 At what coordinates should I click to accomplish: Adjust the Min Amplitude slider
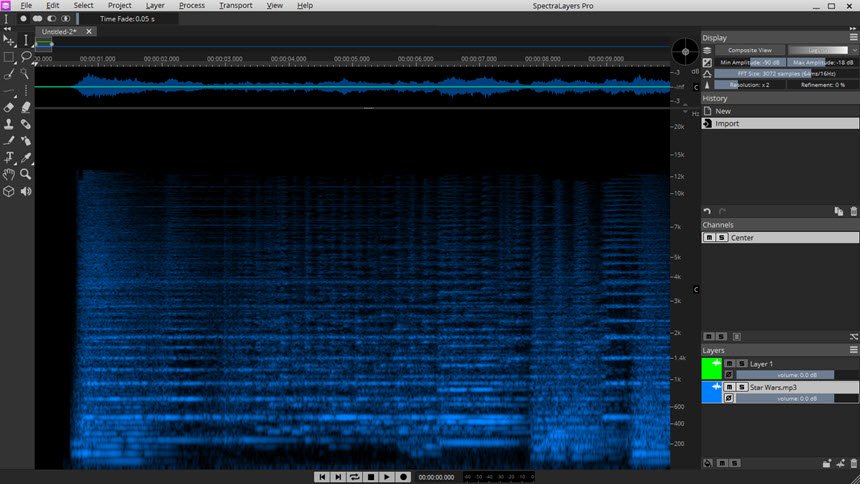coord(750,63)
